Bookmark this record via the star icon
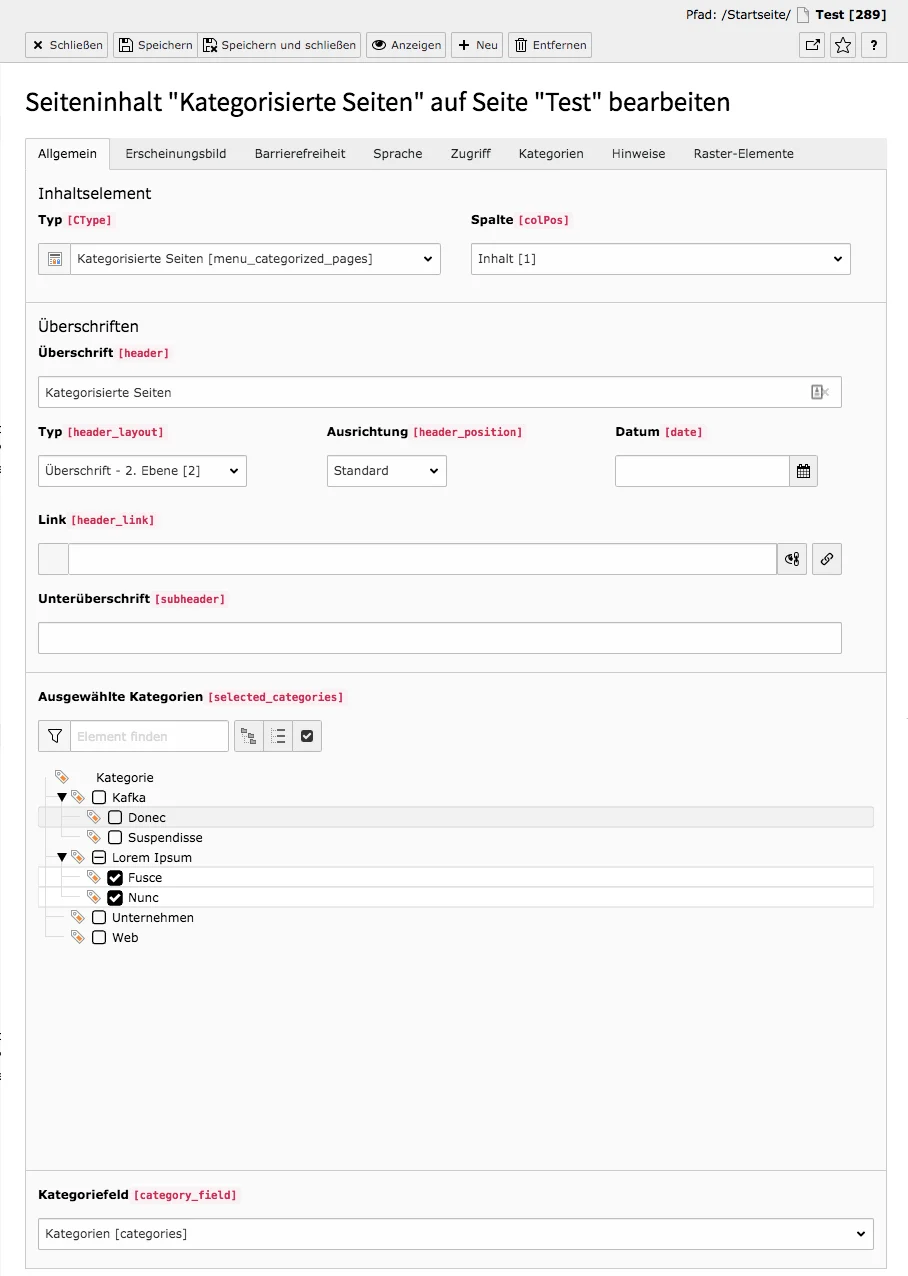The image size is (908, 1276). click(x=842, y=45)
